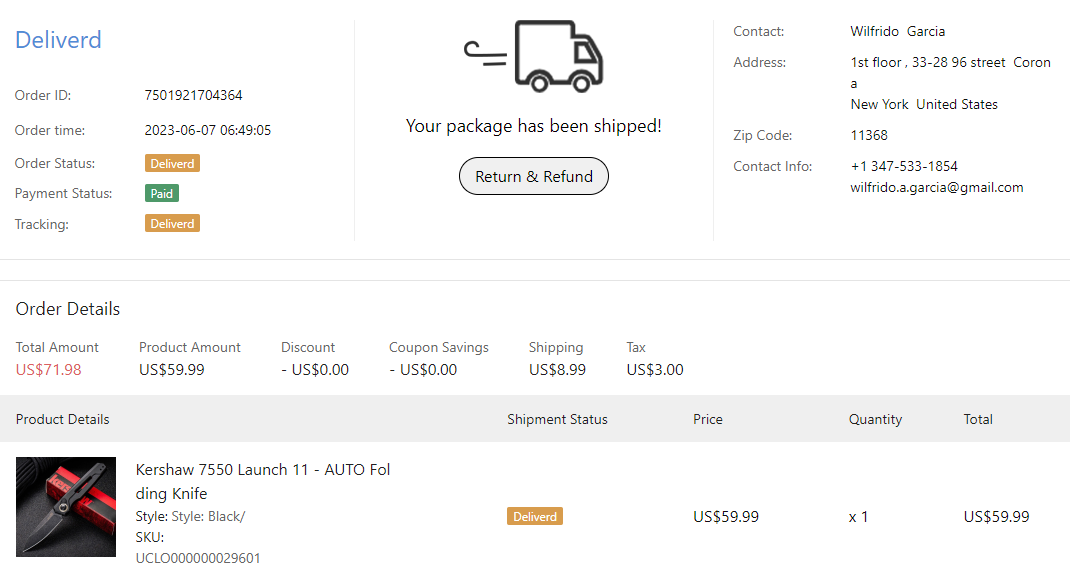Click the order time 2023-06-07 06:49:05

[x=208, y=130]
